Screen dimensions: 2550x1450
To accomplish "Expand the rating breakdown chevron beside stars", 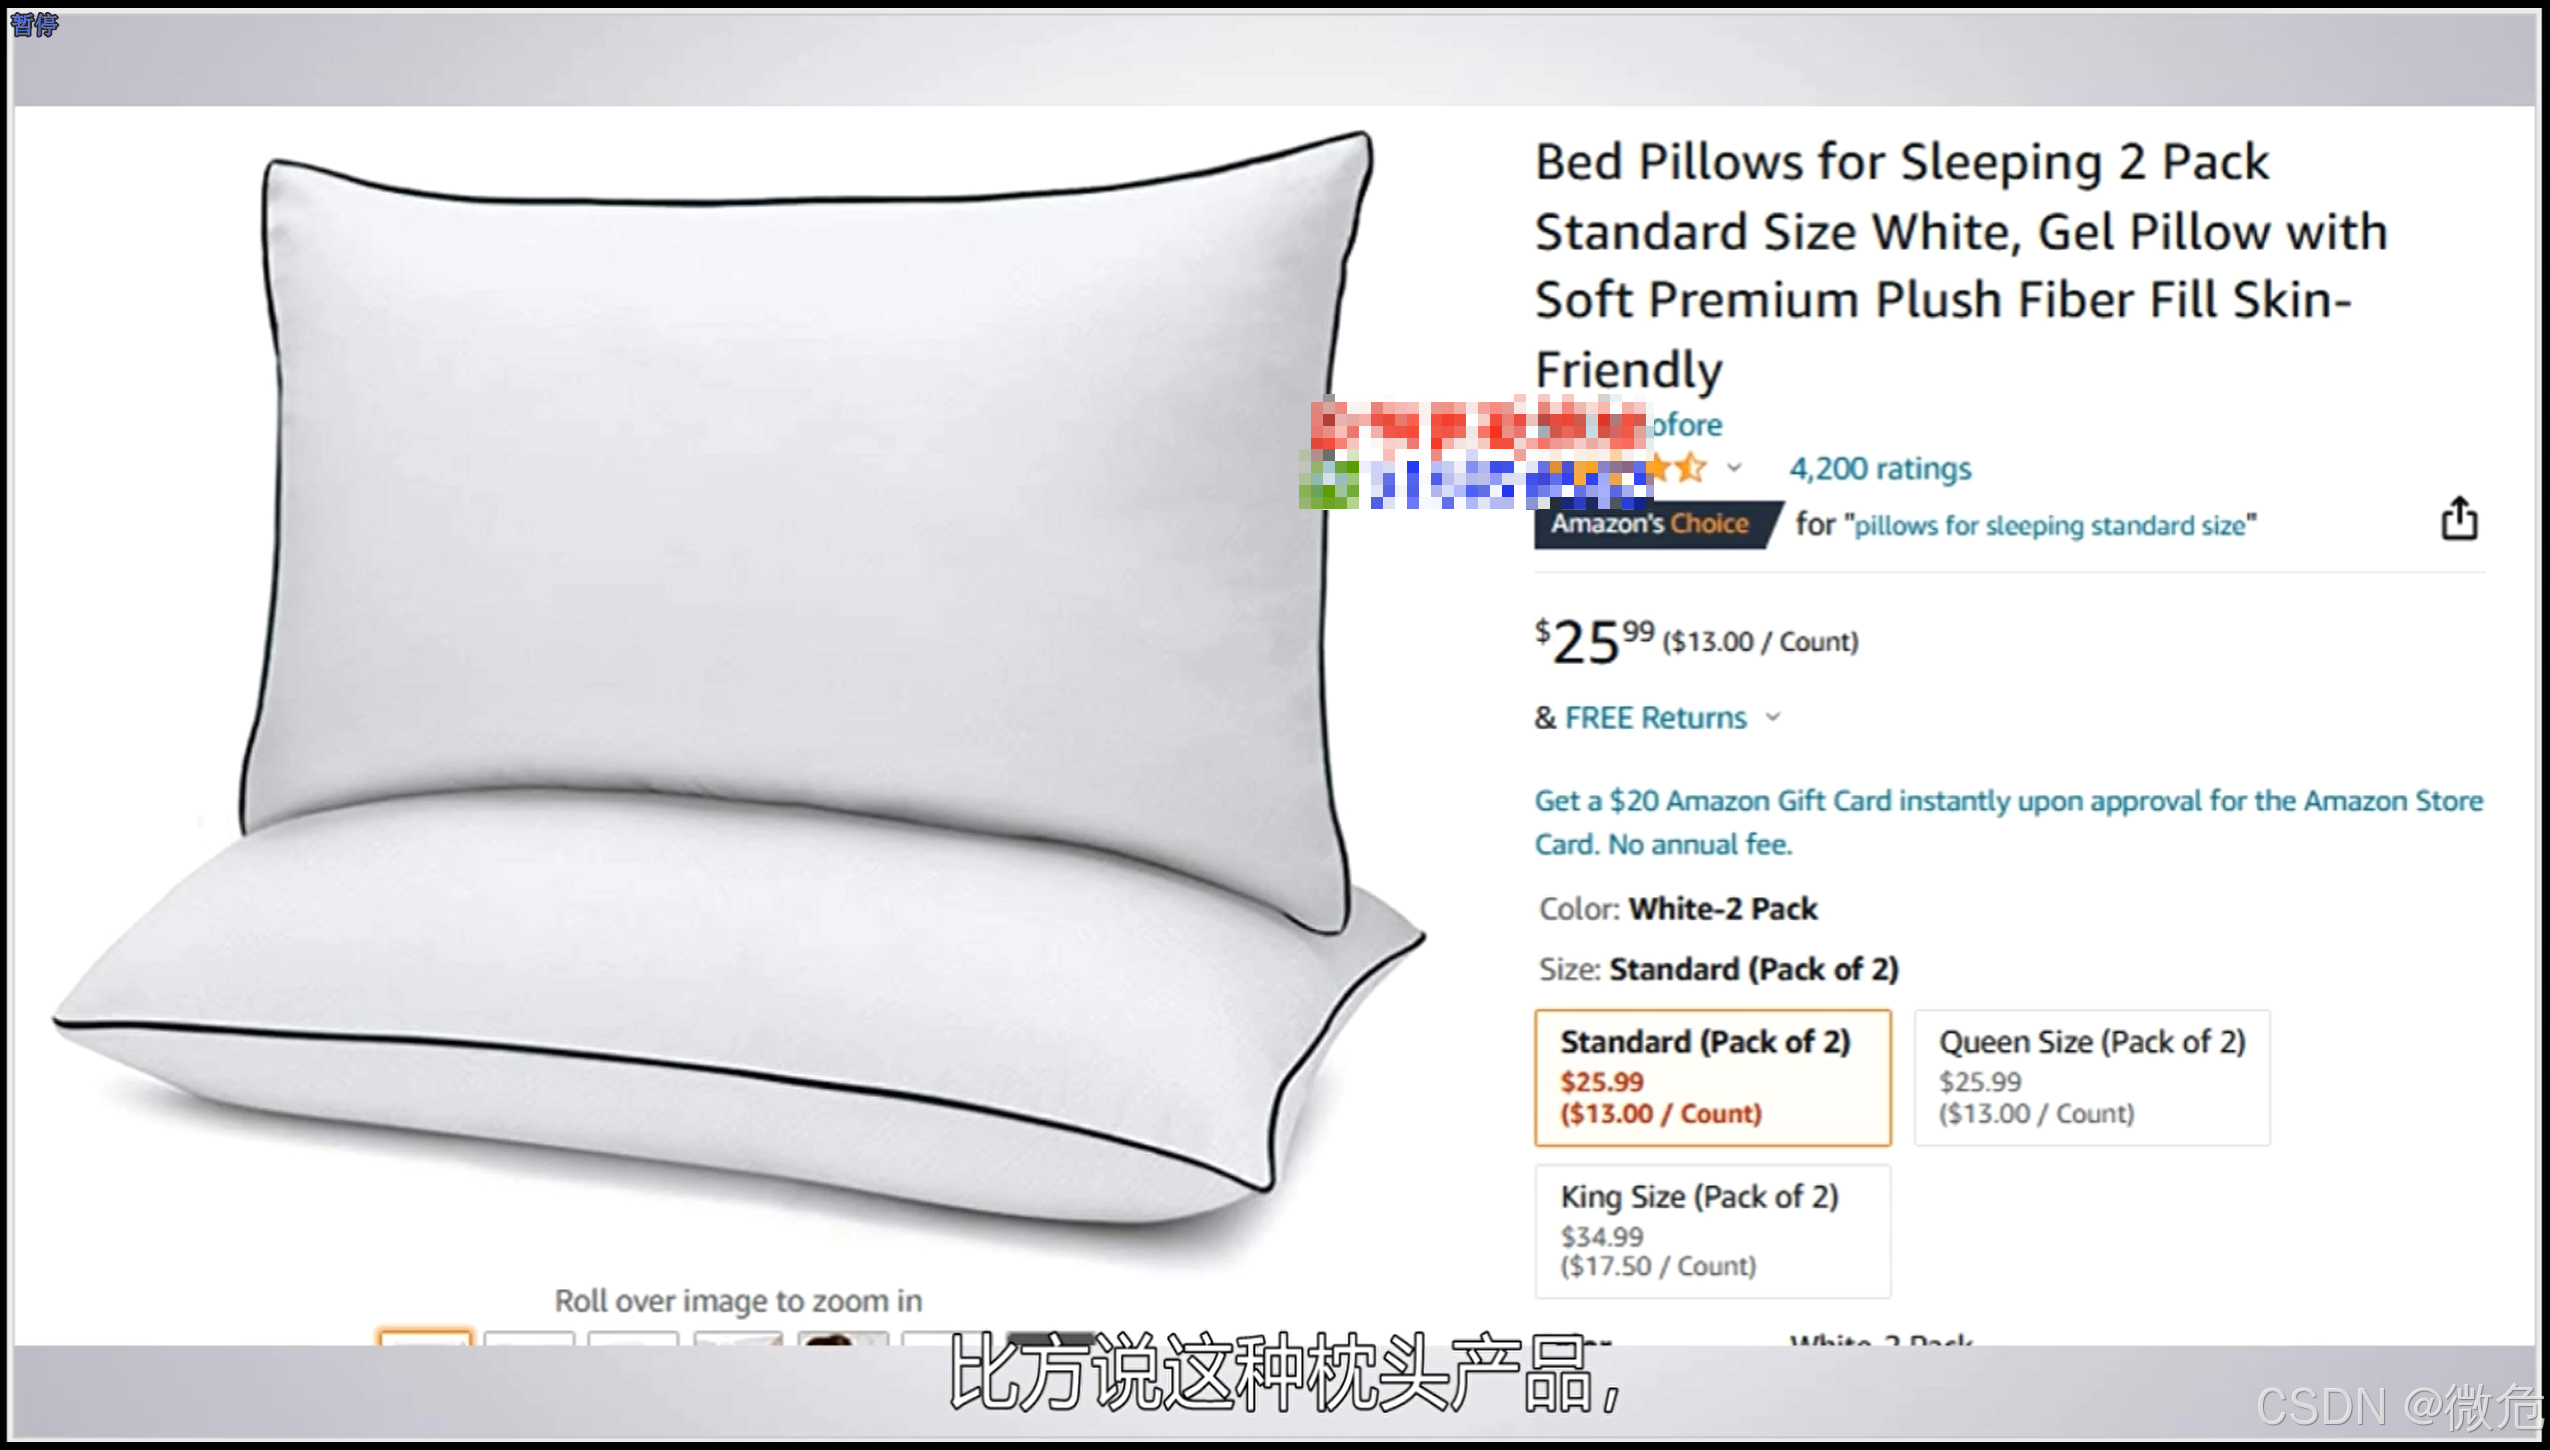I will click(1734, 467).
